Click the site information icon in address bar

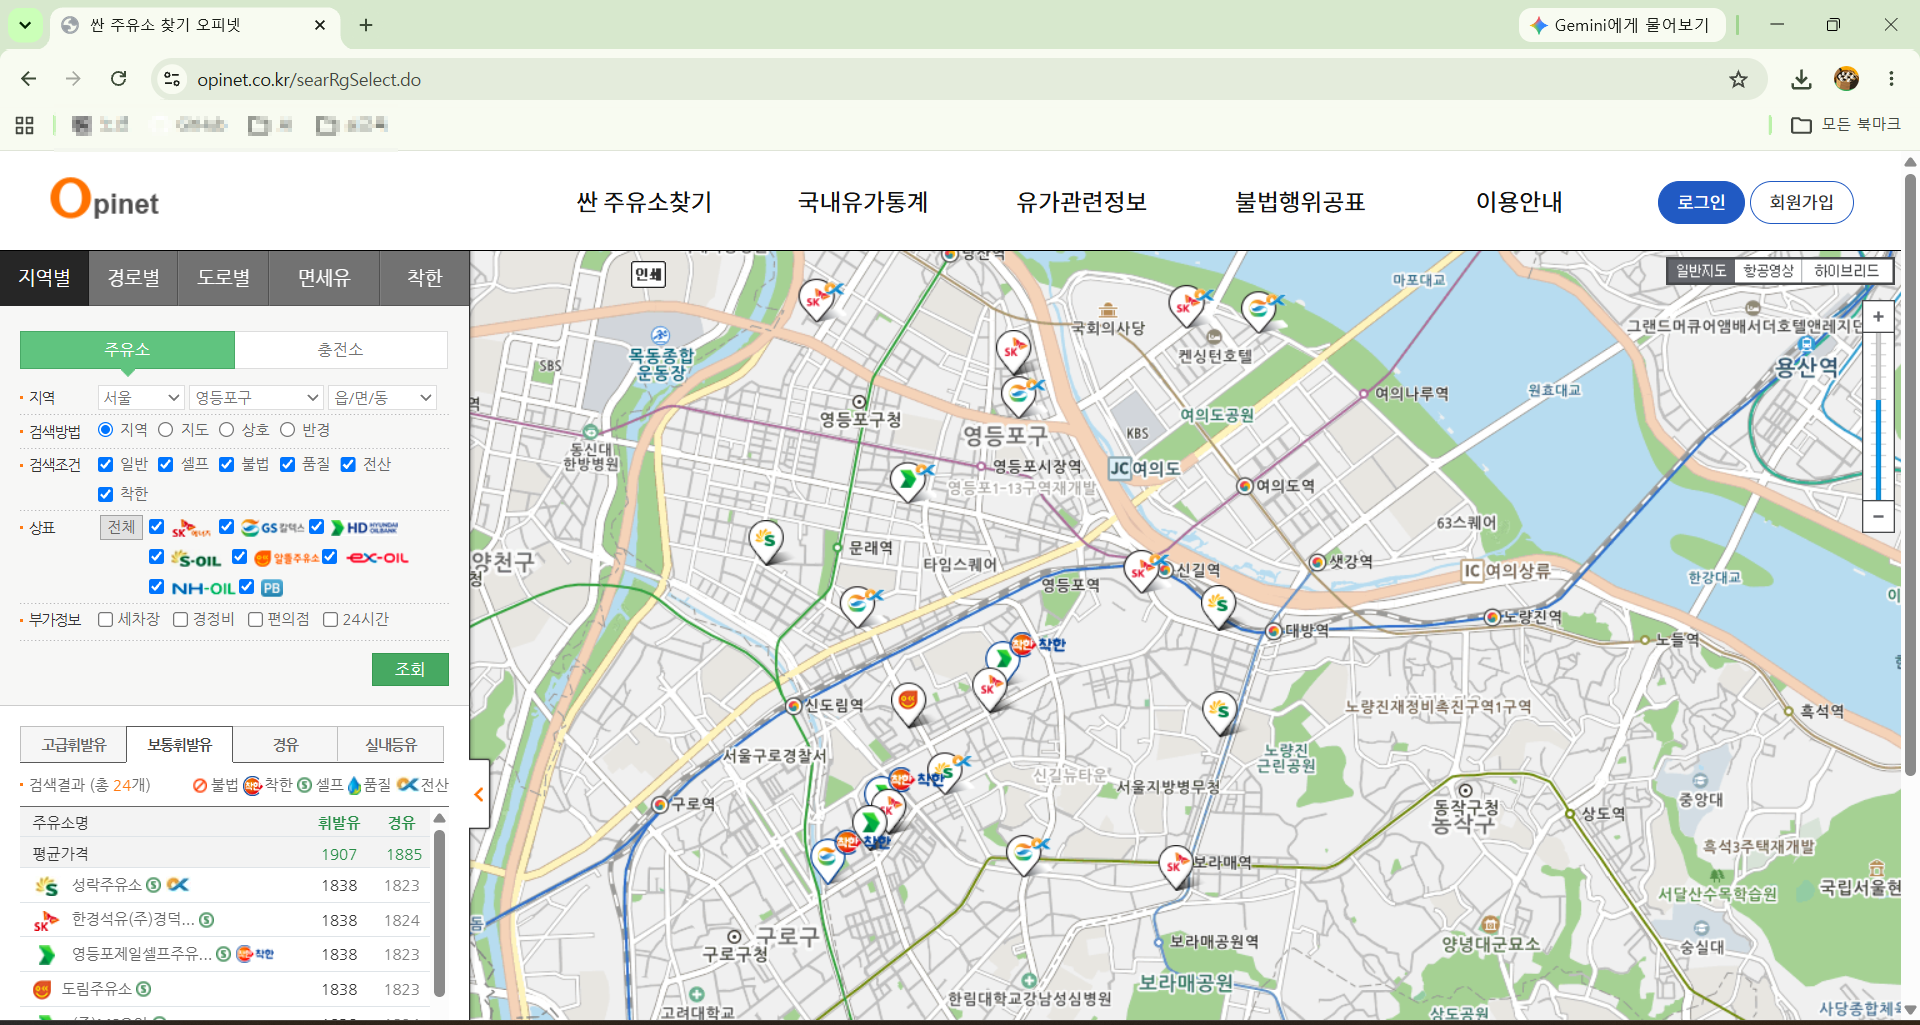point(172,79)
